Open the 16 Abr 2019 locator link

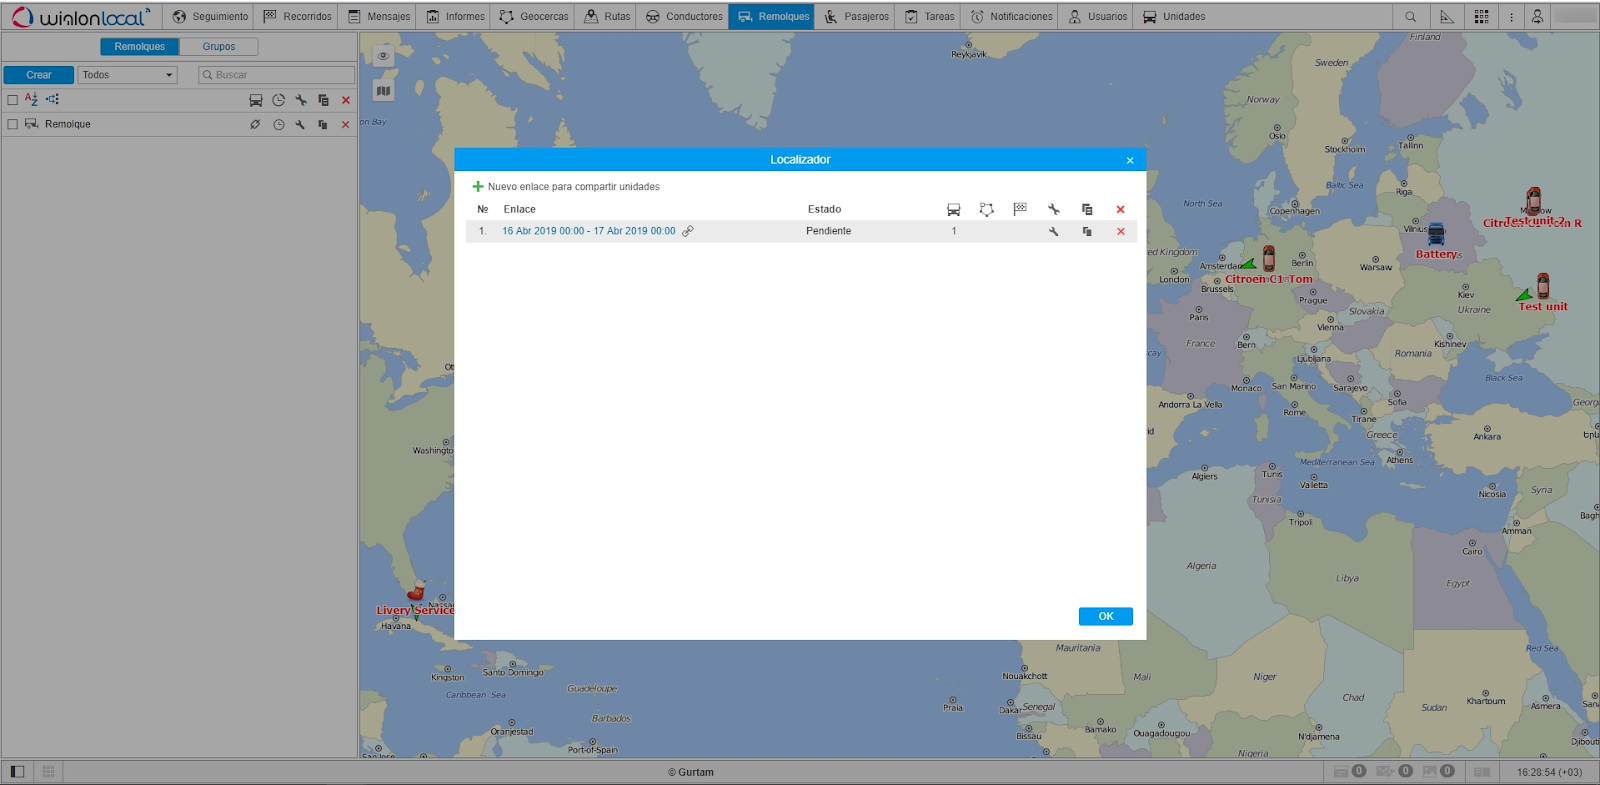588,231
